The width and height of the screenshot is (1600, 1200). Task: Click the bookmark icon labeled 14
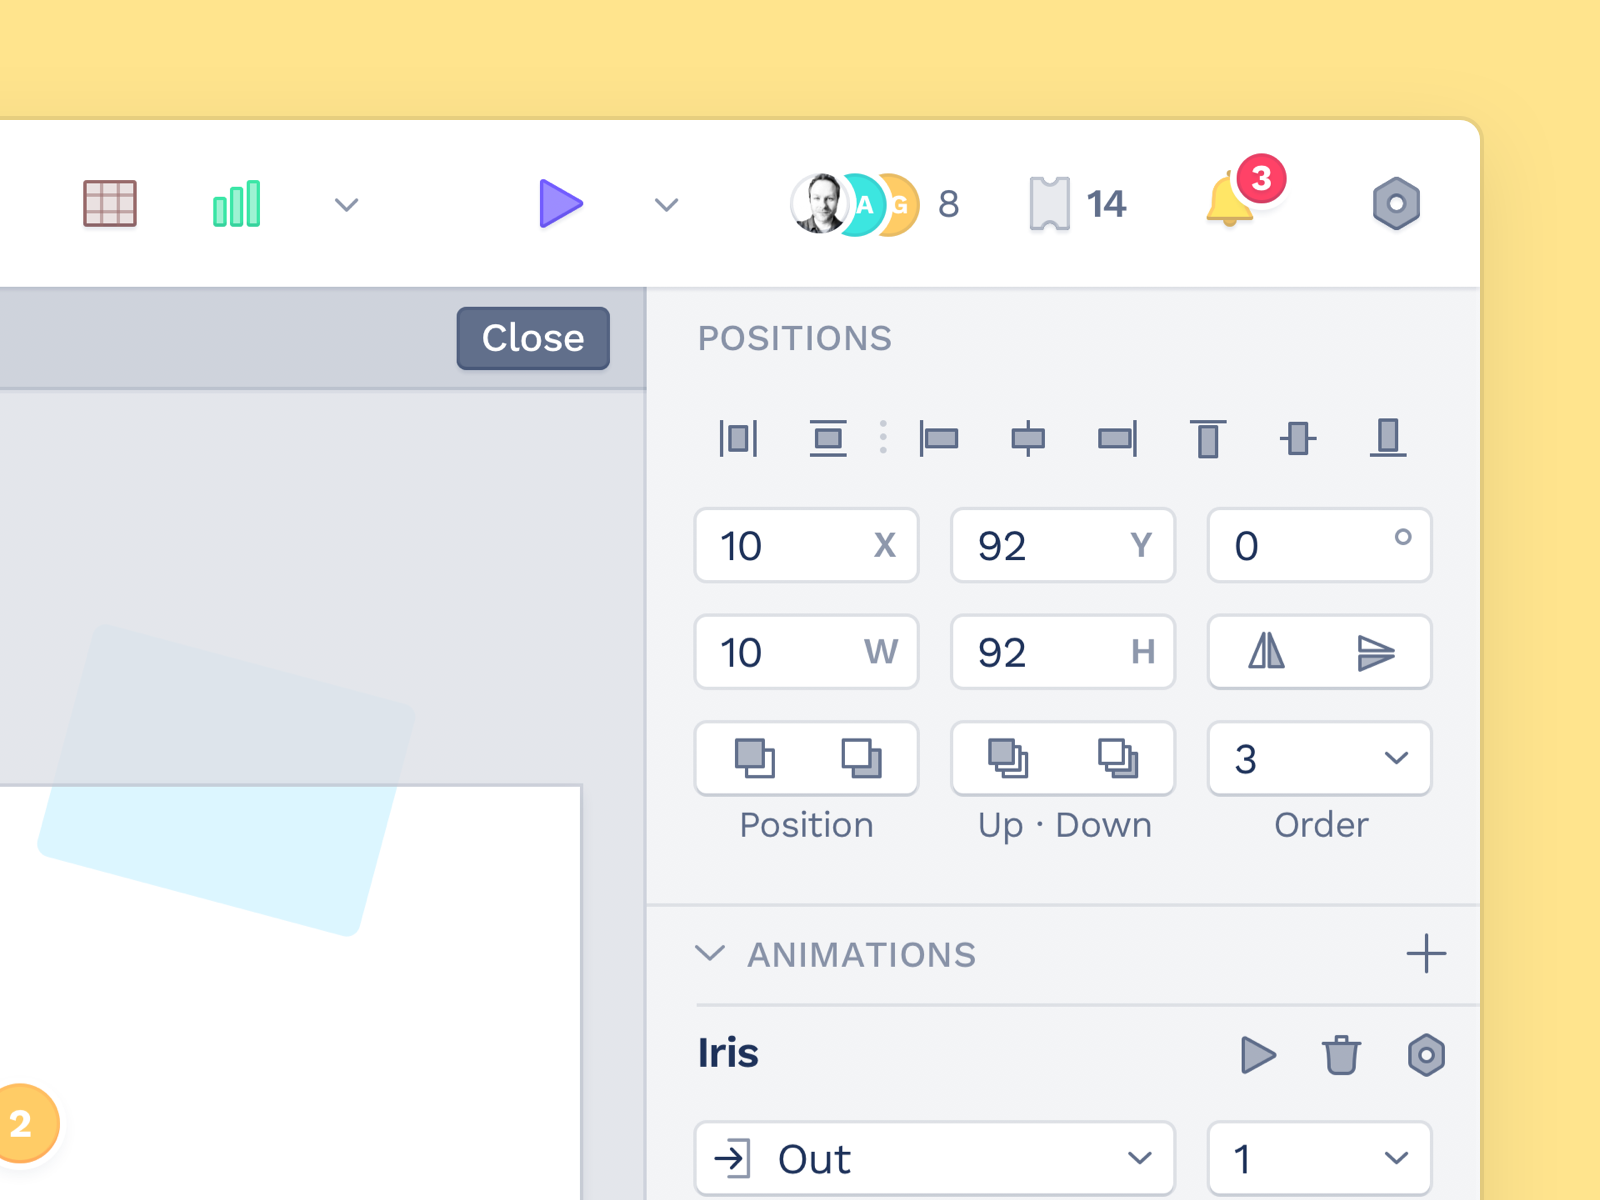click(x=1049, y=204)
